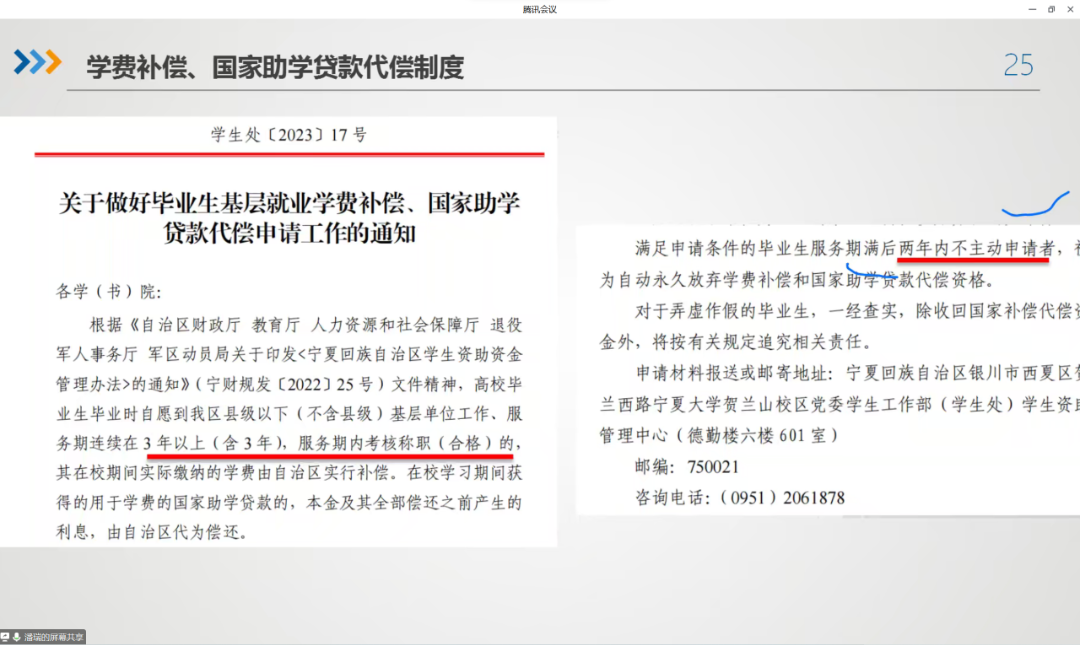This screenshot has height=645, width=1080.
Task: Click the postal code 750021
Action: [x=716, y=467]
